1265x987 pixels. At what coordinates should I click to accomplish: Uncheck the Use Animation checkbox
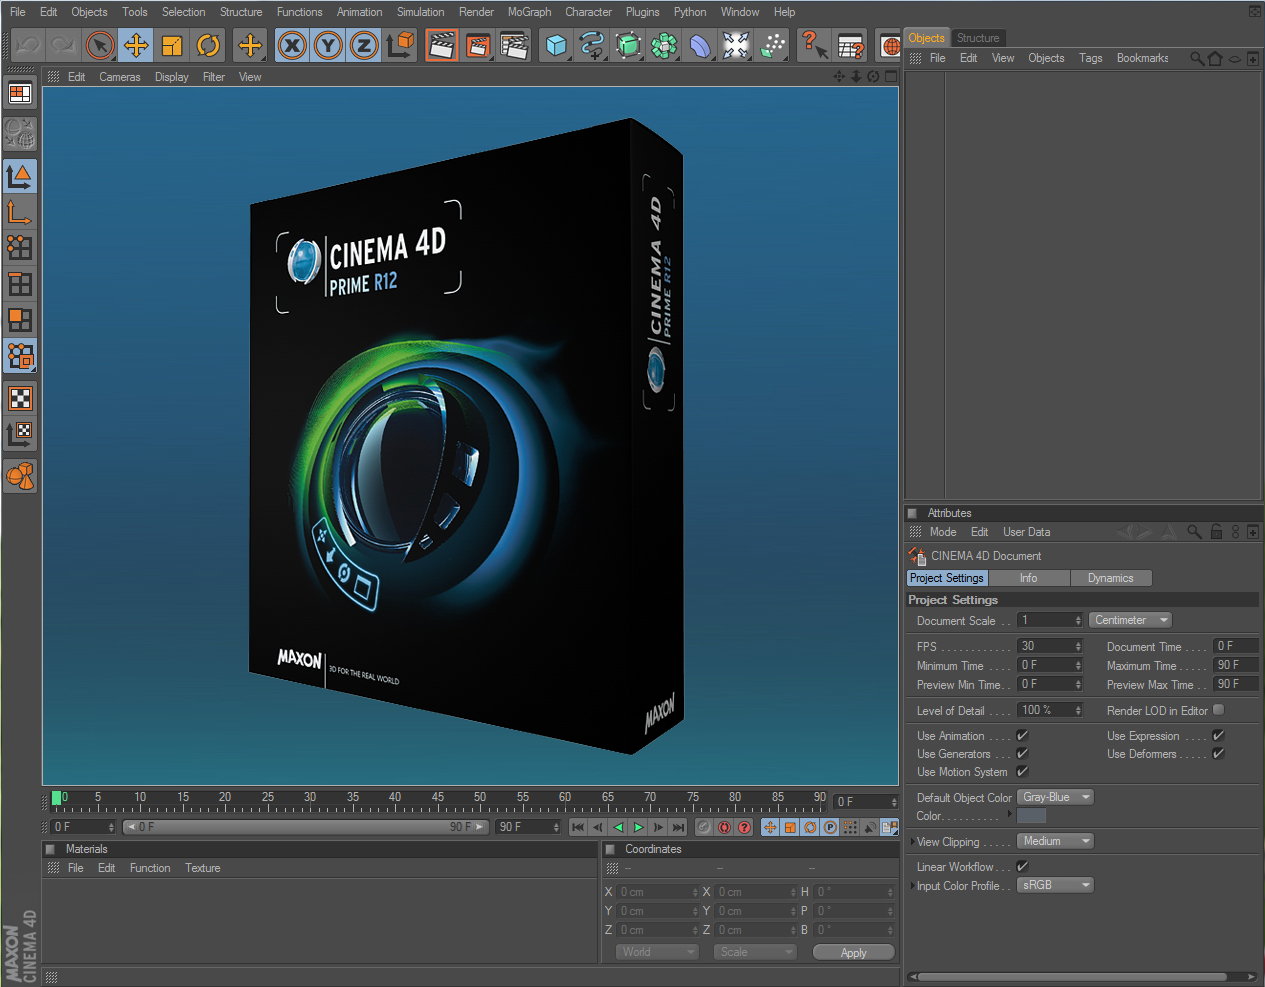point(1022,735)
